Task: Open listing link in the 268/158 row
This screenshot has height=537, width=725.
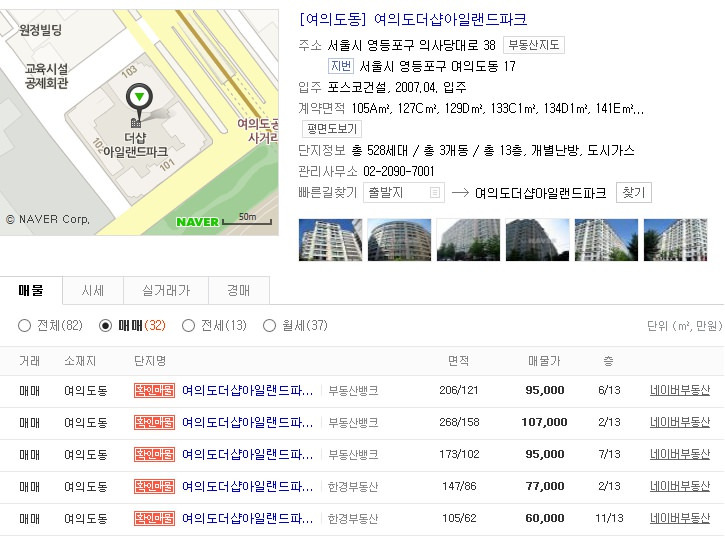Action: point(247,422)
